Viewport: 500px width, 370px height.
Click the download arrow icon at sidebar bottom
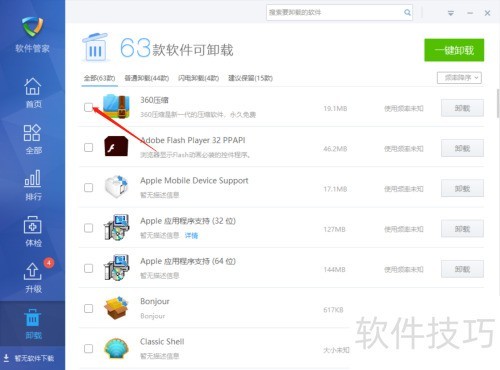[6, 358]
